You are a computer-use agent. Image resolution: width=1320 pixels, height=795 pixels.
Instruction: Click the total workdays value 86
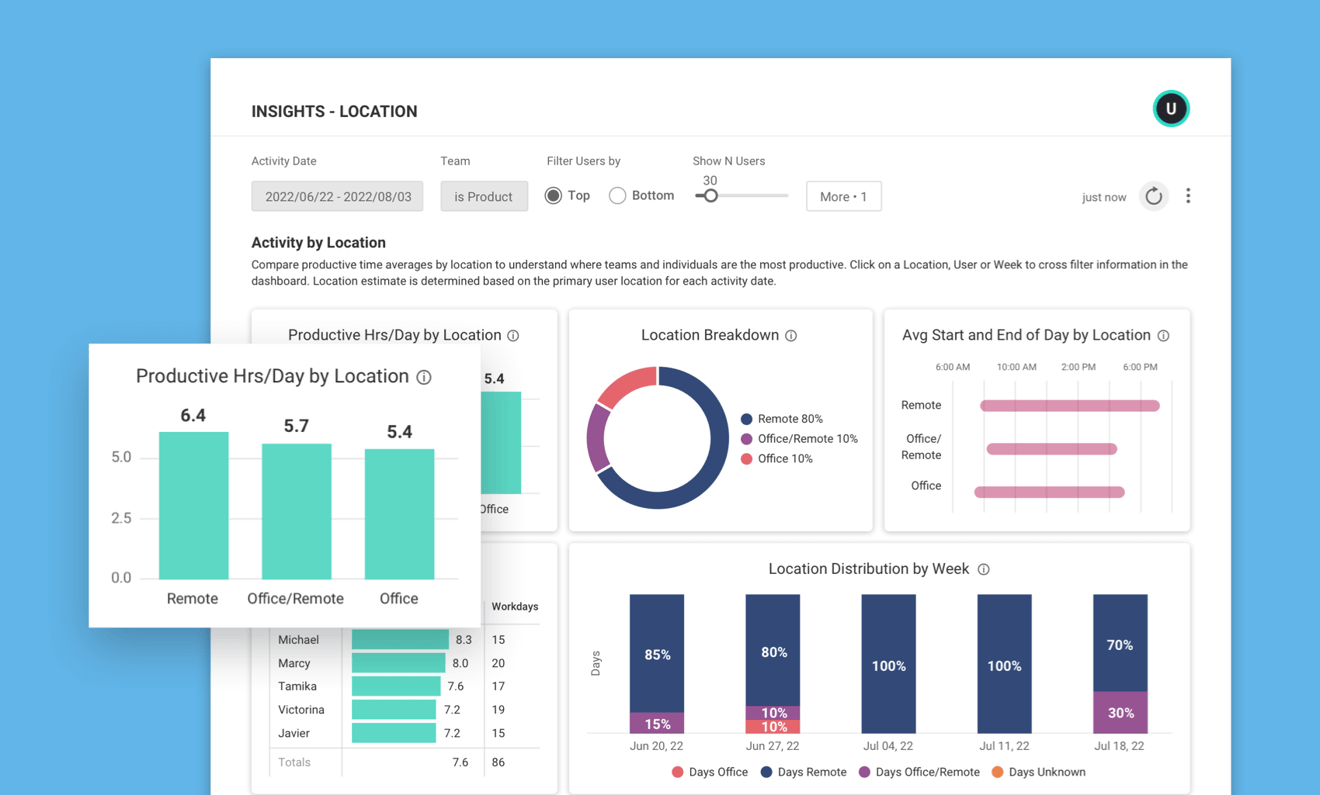pos(498,762)
